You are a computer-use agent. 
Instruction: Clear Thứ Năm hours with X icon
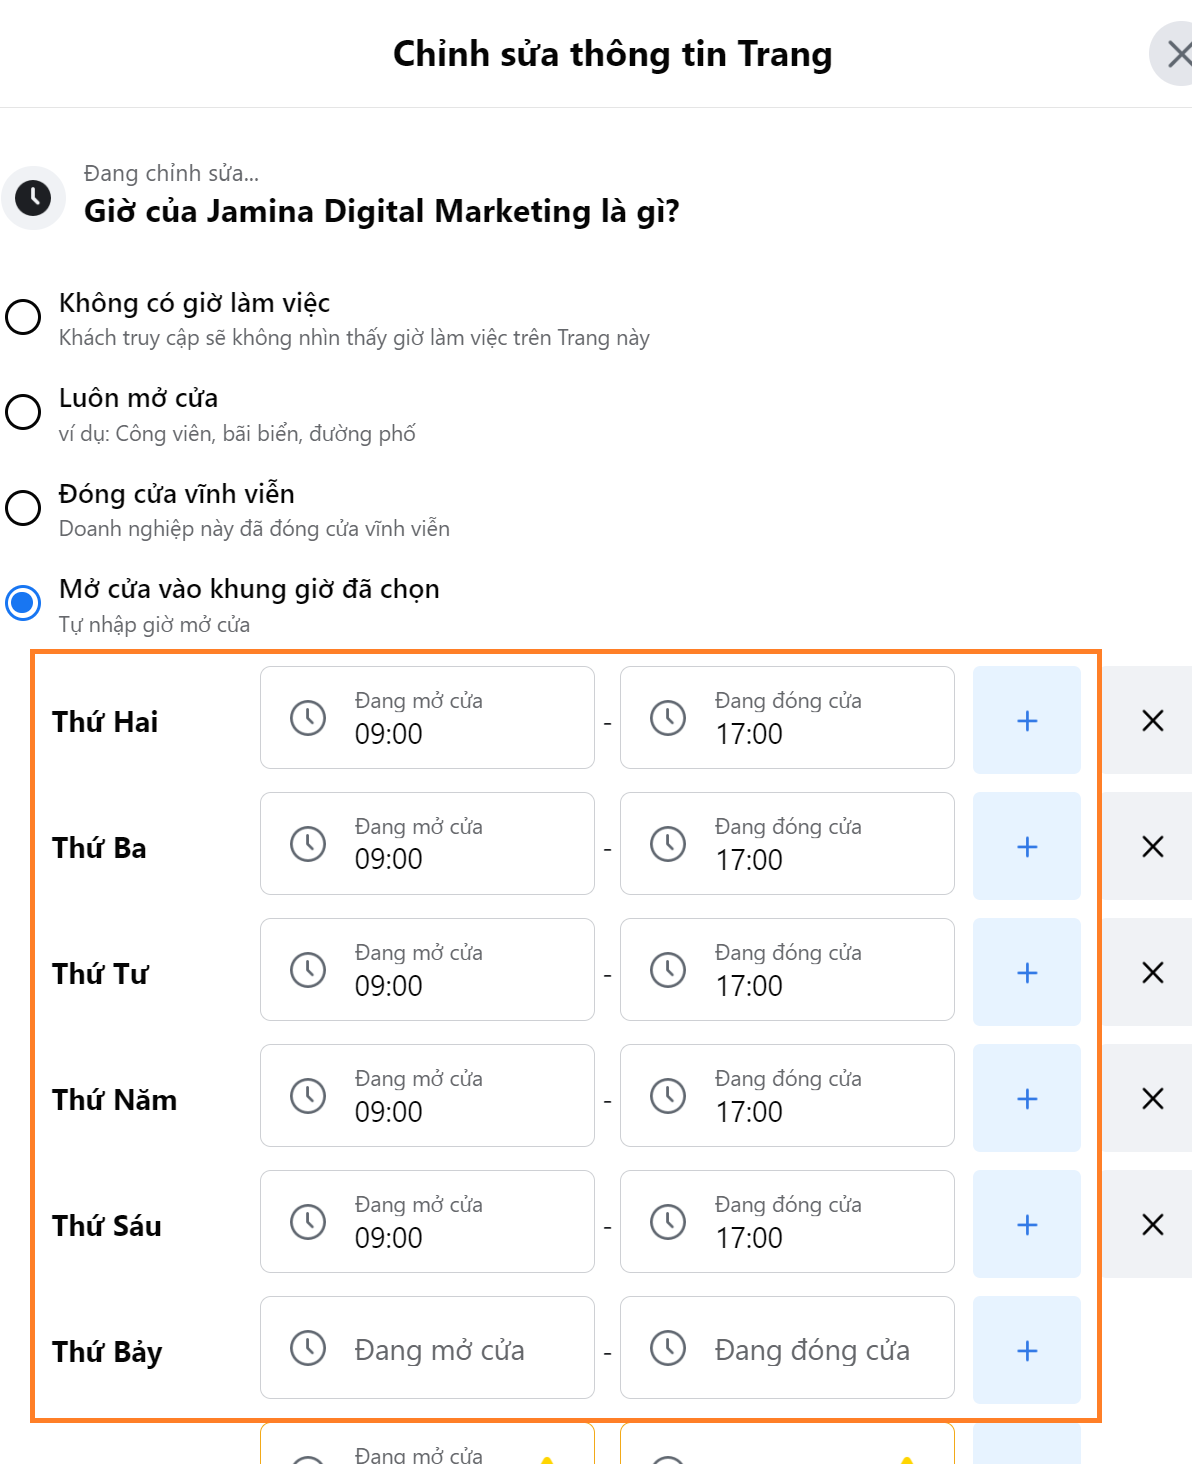1152,1098
